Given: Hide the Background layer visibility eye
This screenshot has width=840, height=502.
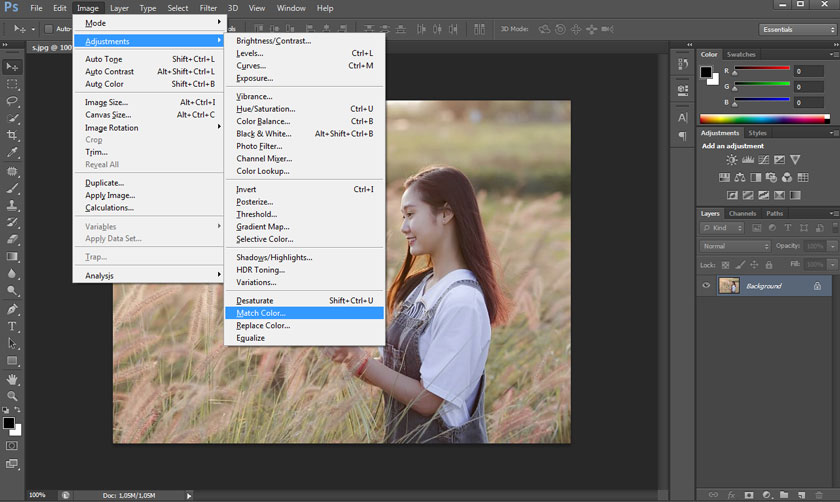Looking at the screenshot, I should [x=706, y=286].
